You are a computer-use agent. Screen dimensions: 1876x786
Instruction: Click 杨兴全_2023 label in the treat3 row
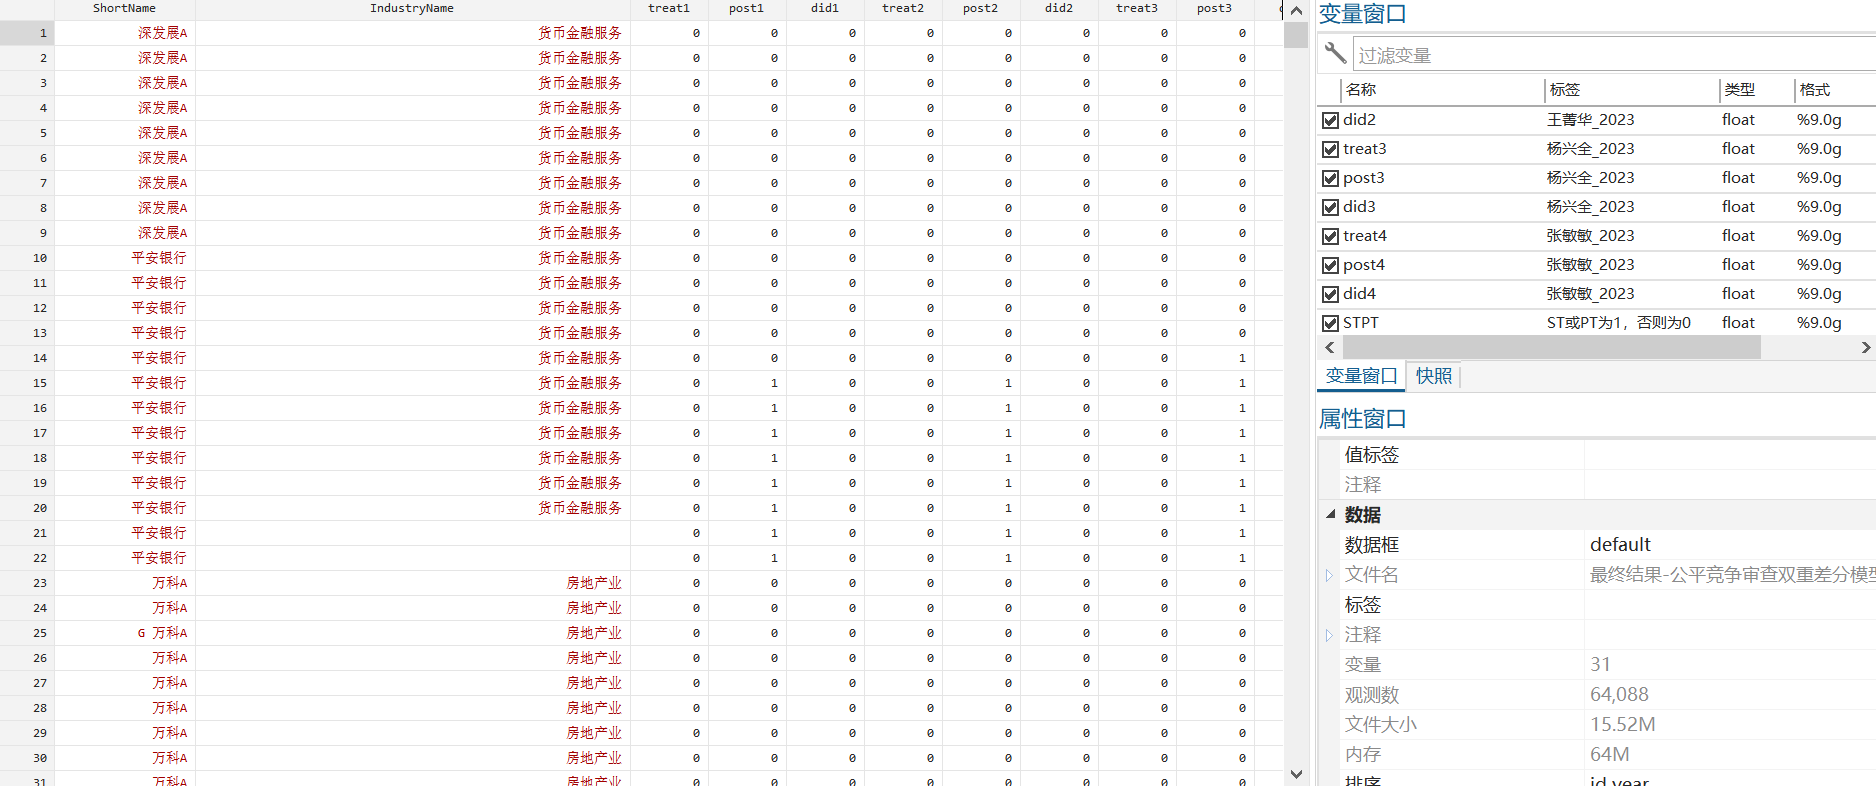coord(1590,149)
